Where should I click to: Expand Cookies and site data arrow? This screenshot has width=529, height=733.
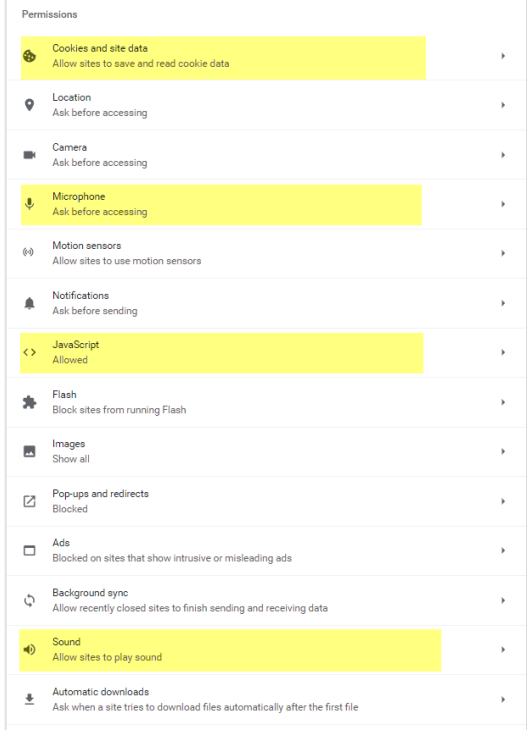point(503,56)
